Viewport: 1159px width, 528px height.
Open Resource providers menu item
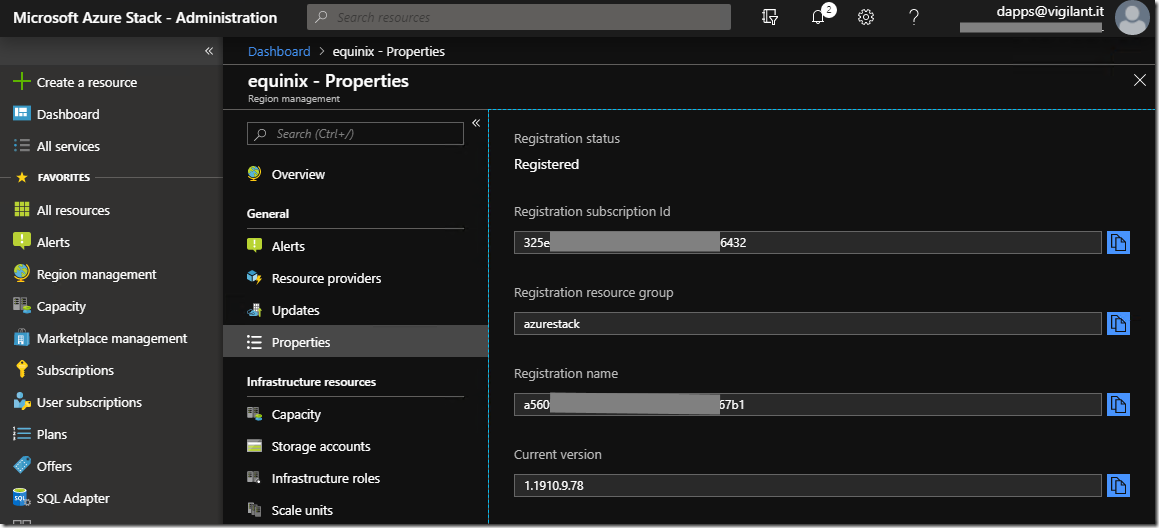coord(326,278)
